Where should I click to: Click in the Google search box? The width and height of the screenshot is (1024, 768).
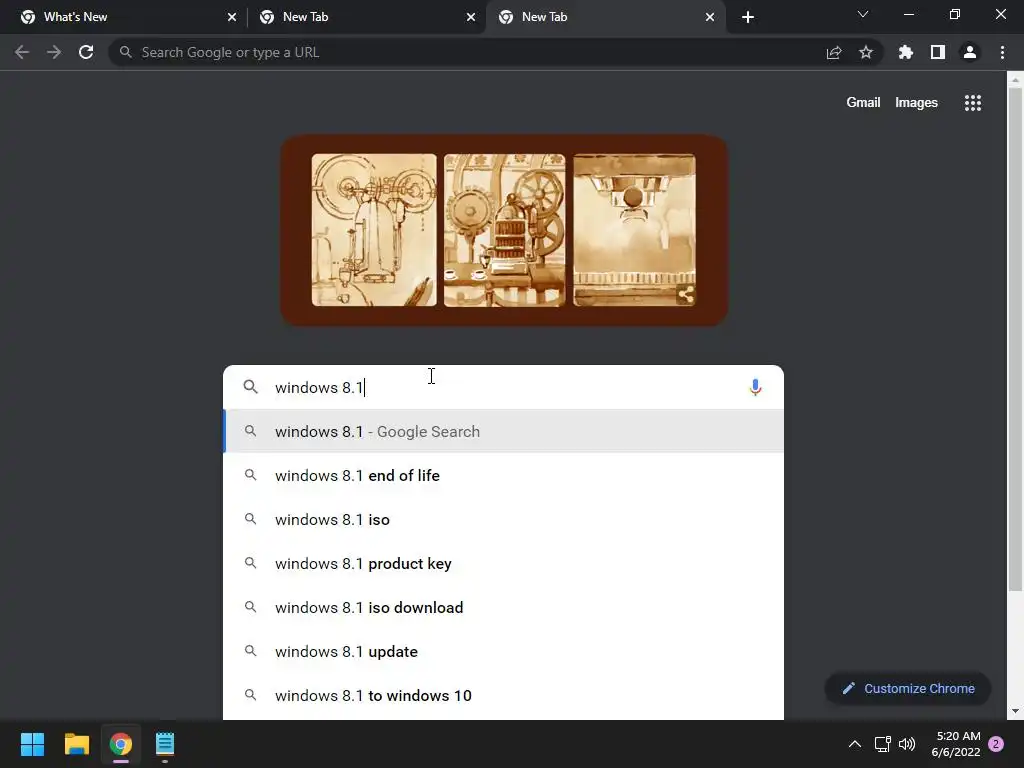503,387
